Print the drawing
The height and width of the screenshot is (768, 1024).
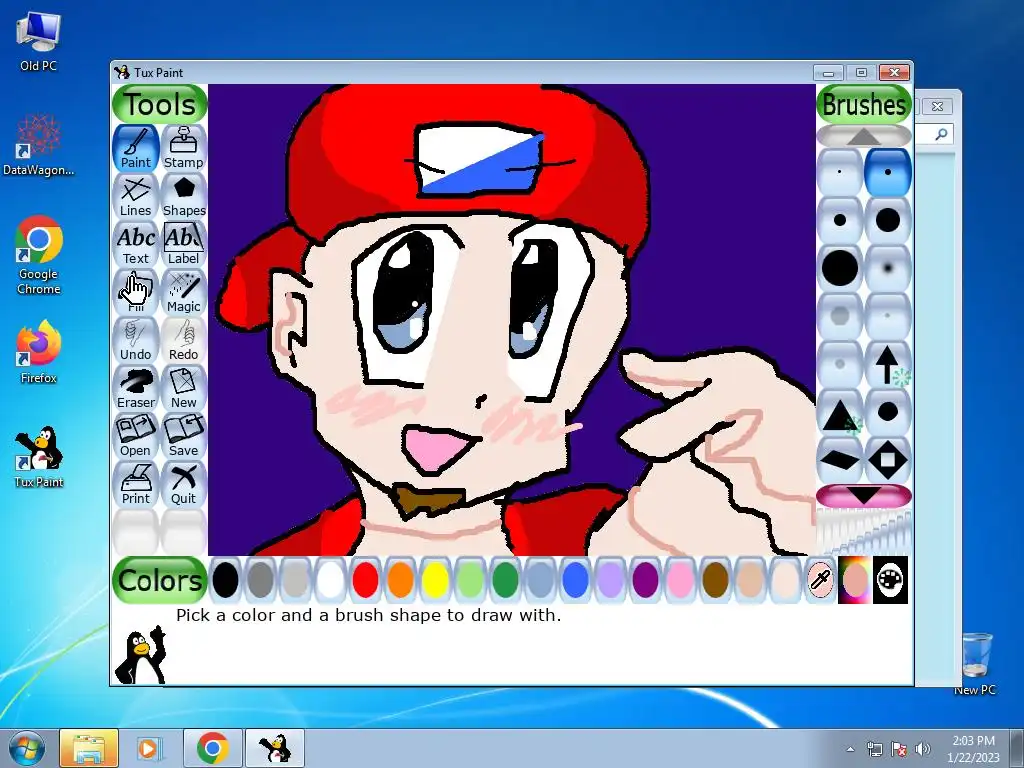[136, 484]
